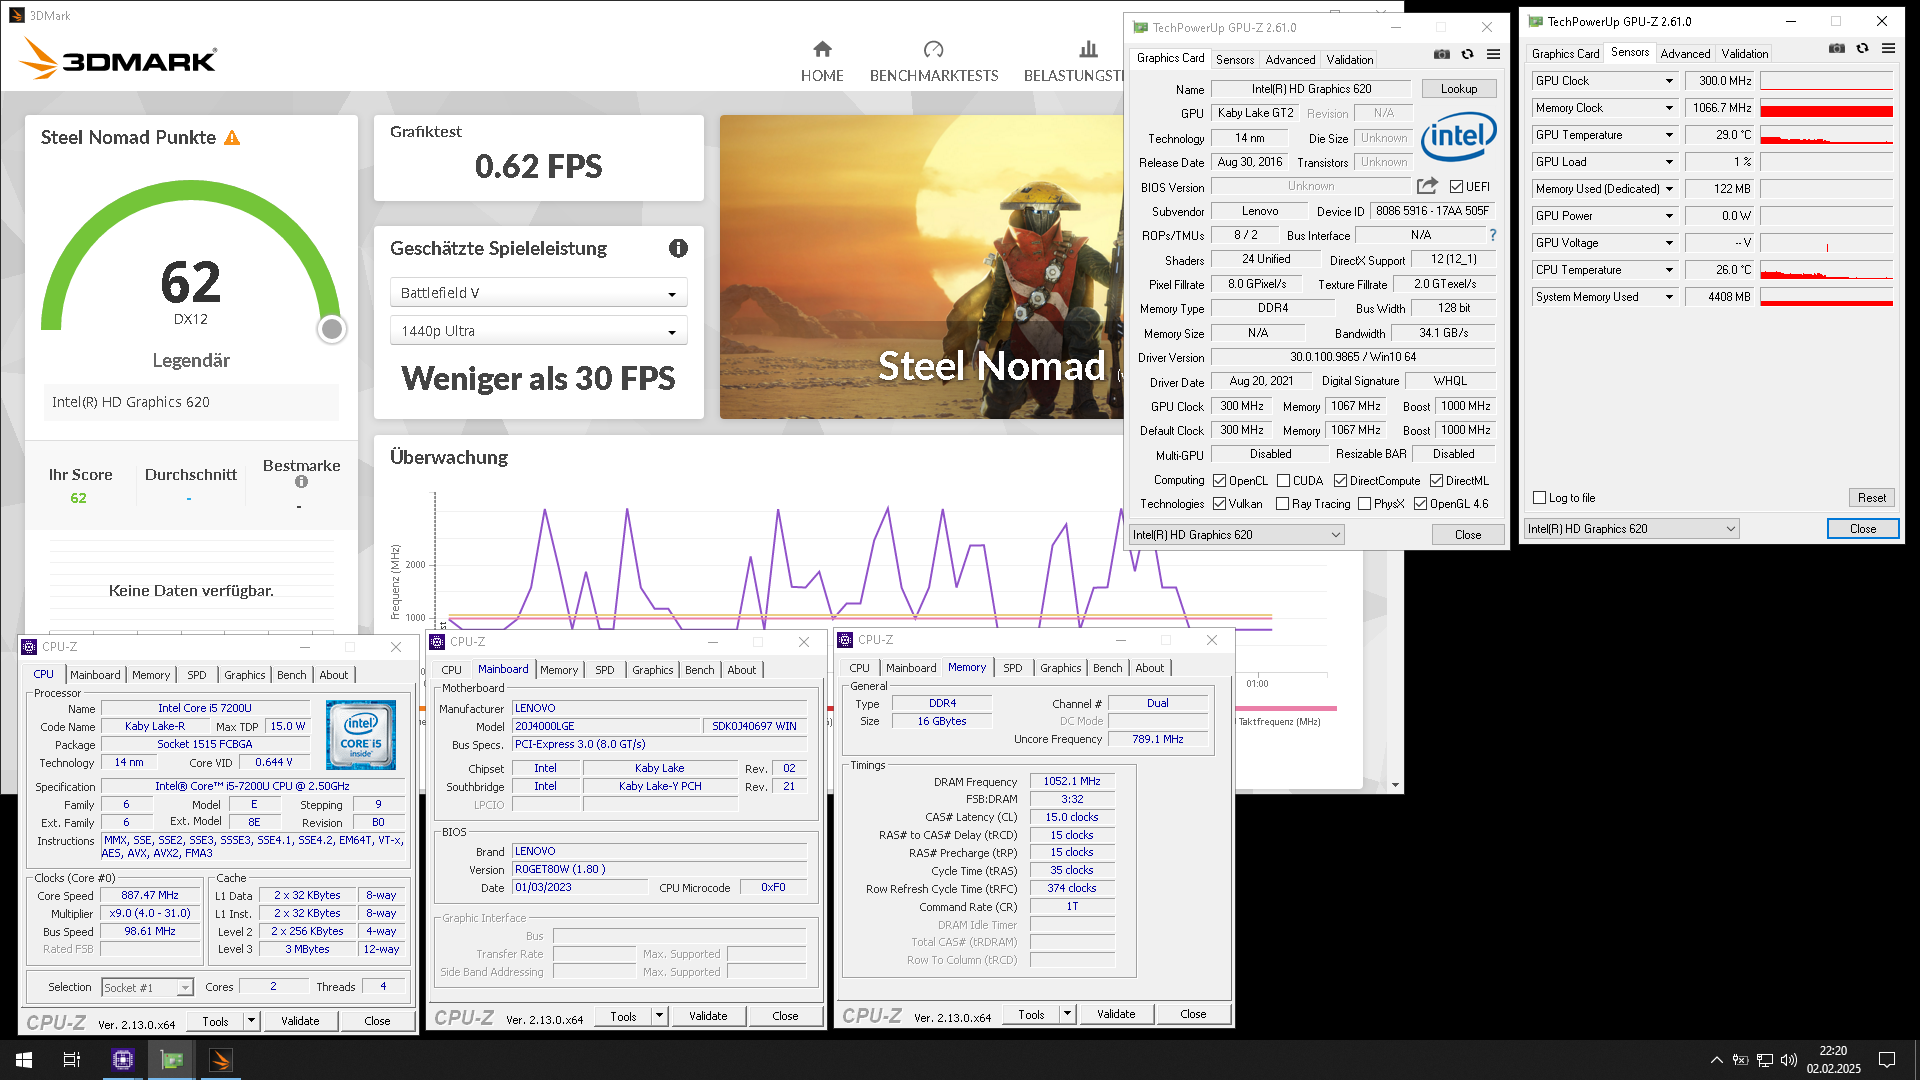
Task: Take screenshot via camera icon in GPU-Z Graphics Card window
Action: pyautogui.click(x=1441, y=54)
